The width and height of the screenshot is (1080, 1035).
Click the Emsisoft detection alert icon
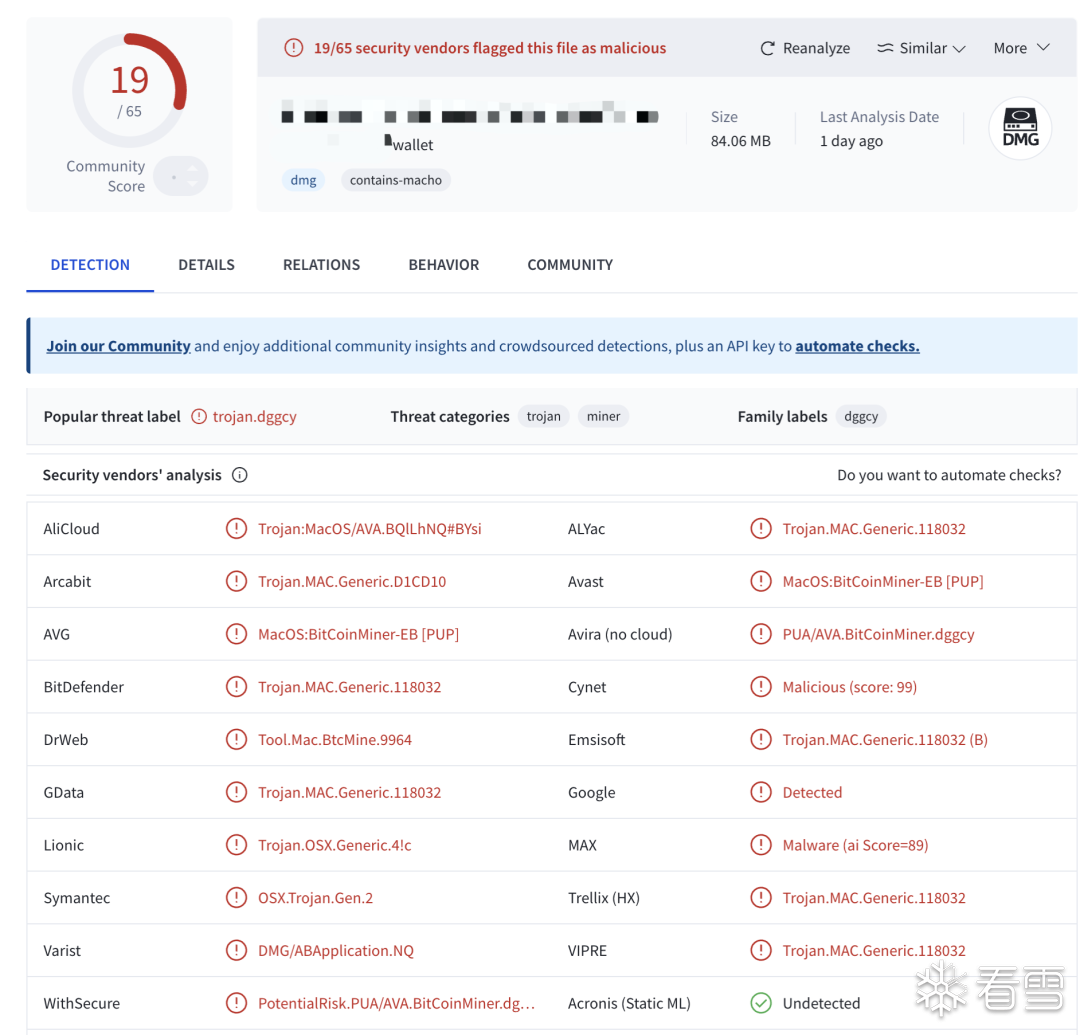(x=760, y=740)
